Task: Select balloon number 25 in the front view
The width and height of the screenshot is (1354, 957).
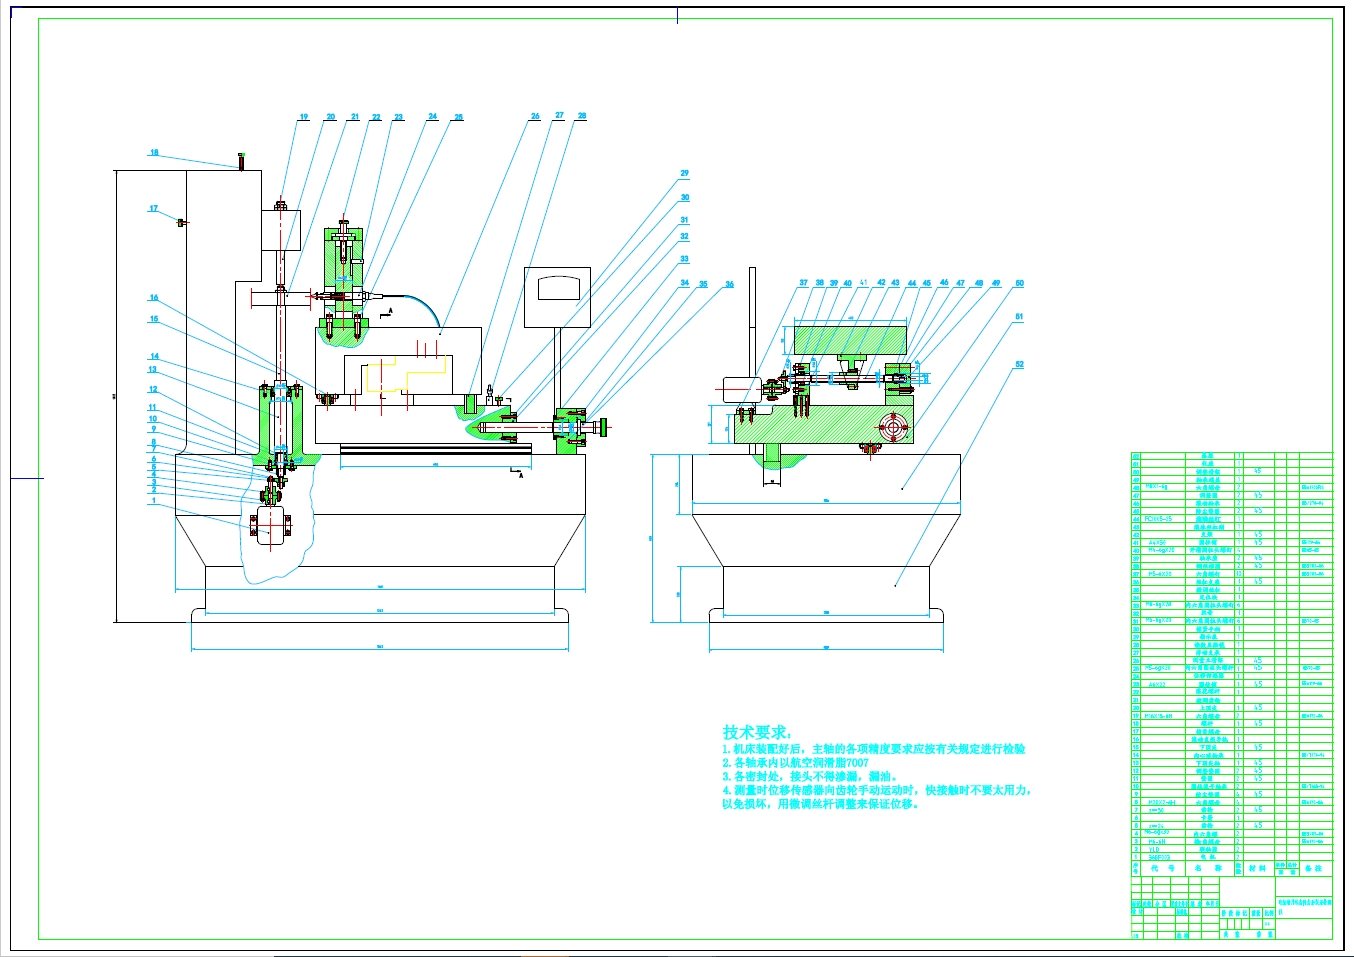Action: pos(458,117)
